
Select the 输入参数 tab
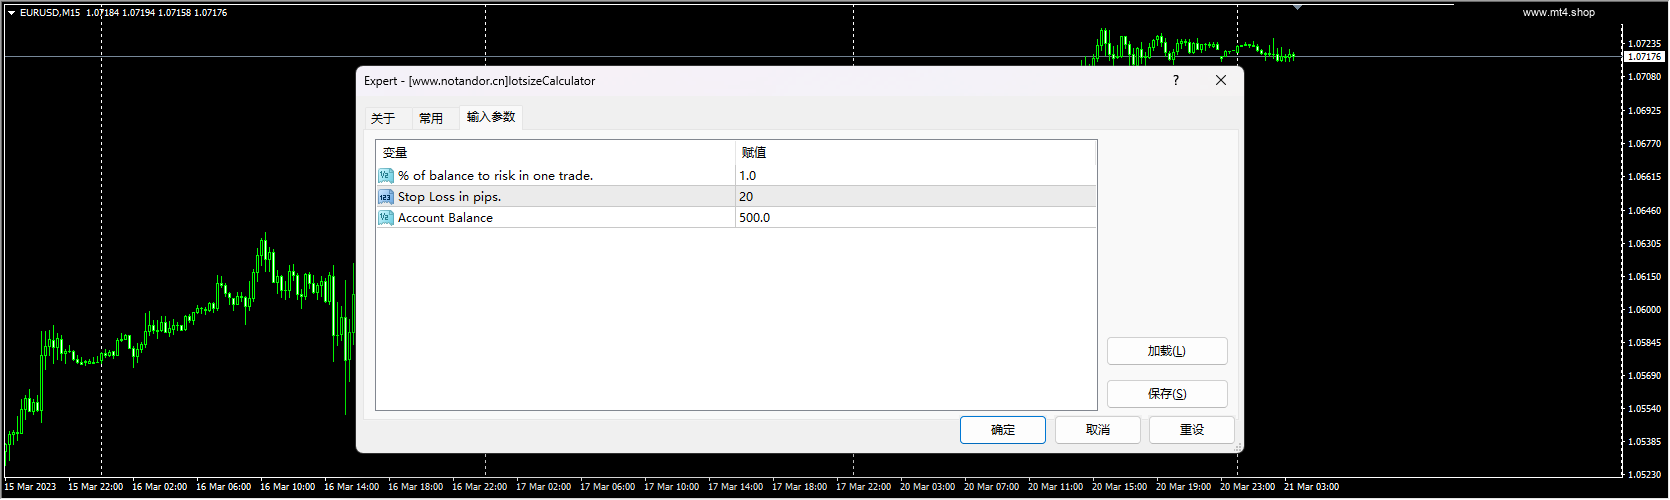click(x=491, y=117)
